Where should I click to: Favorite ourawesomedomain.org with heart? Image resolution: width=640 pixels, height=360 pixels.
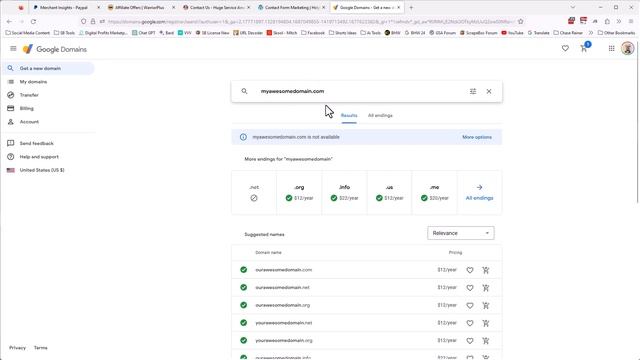(470, 305)
